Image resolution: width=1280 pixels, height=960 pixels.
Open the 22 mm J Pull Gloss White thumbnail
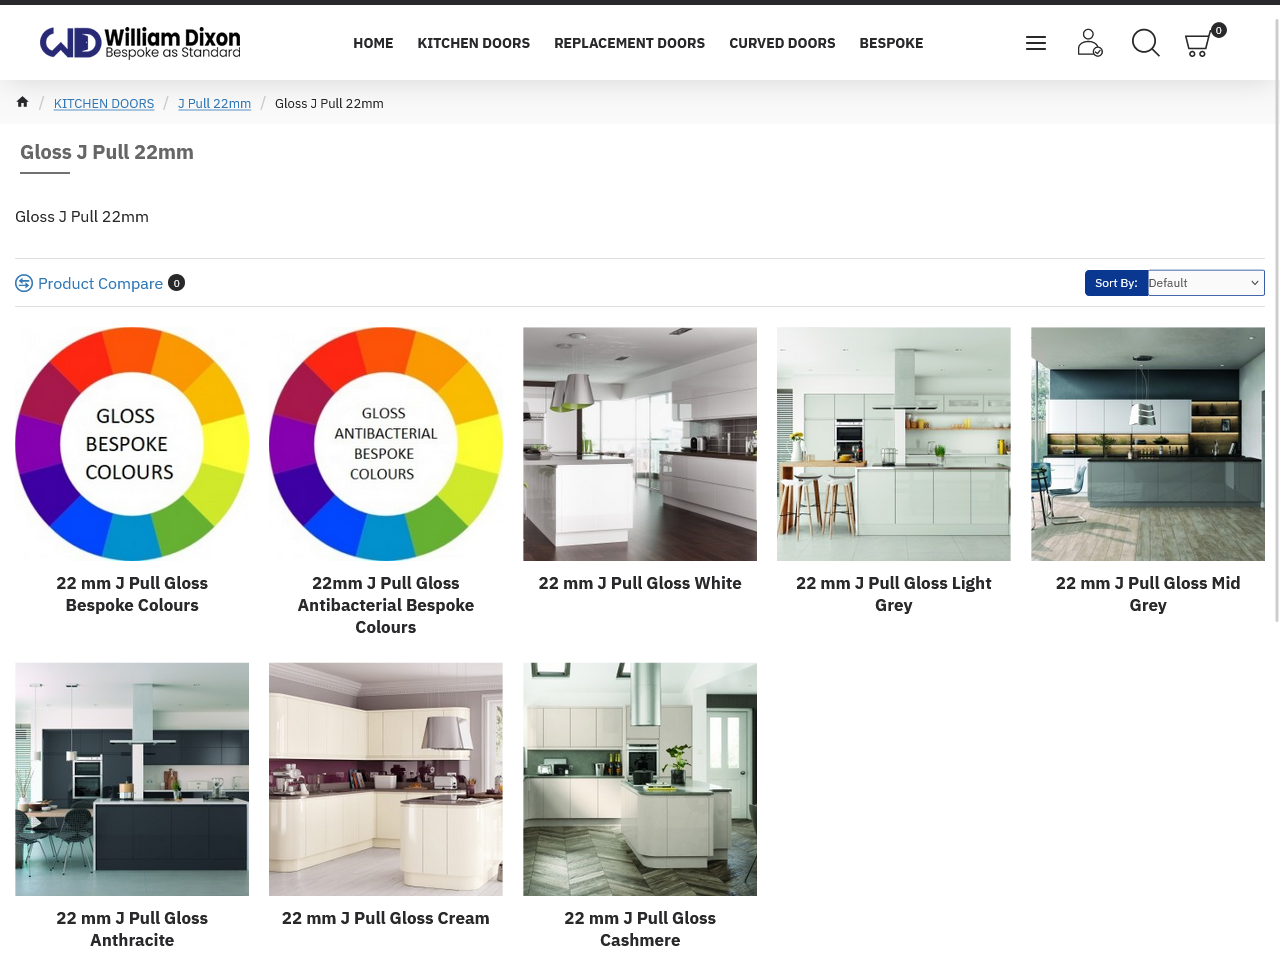click(640, 444)
